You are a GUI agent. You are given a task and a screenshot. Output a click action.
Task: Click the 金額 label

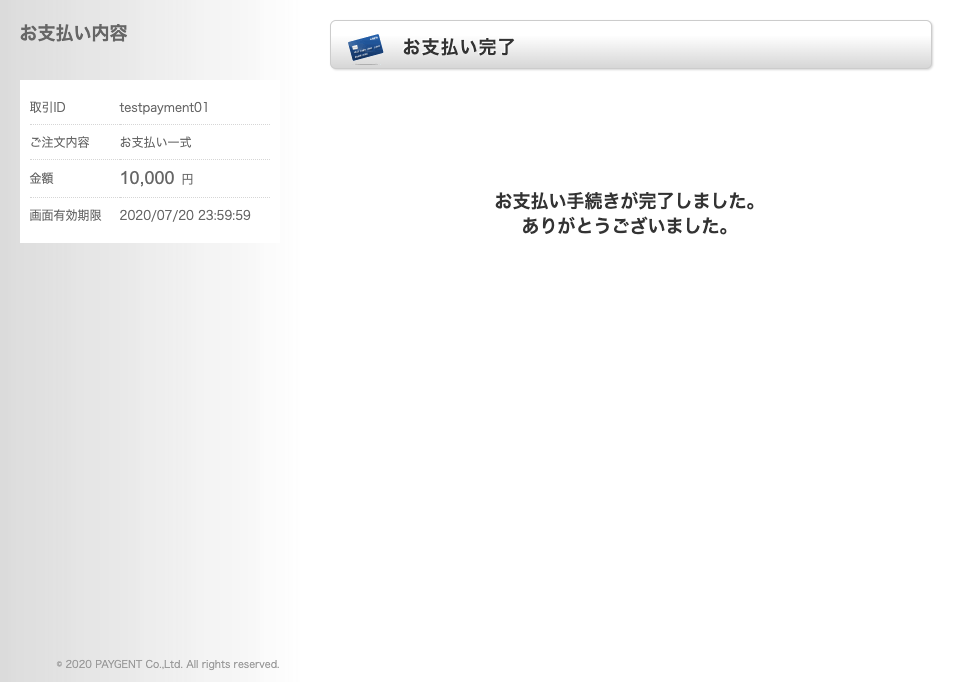41,178
